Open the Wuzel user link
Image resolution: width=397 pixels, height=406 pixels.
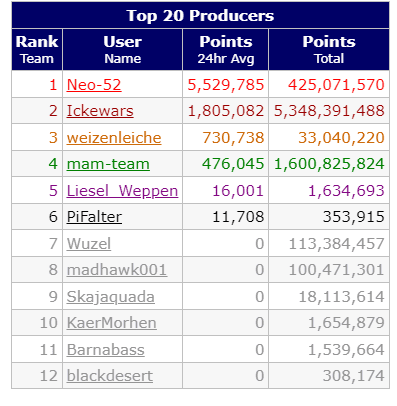(x=89, y=244)
